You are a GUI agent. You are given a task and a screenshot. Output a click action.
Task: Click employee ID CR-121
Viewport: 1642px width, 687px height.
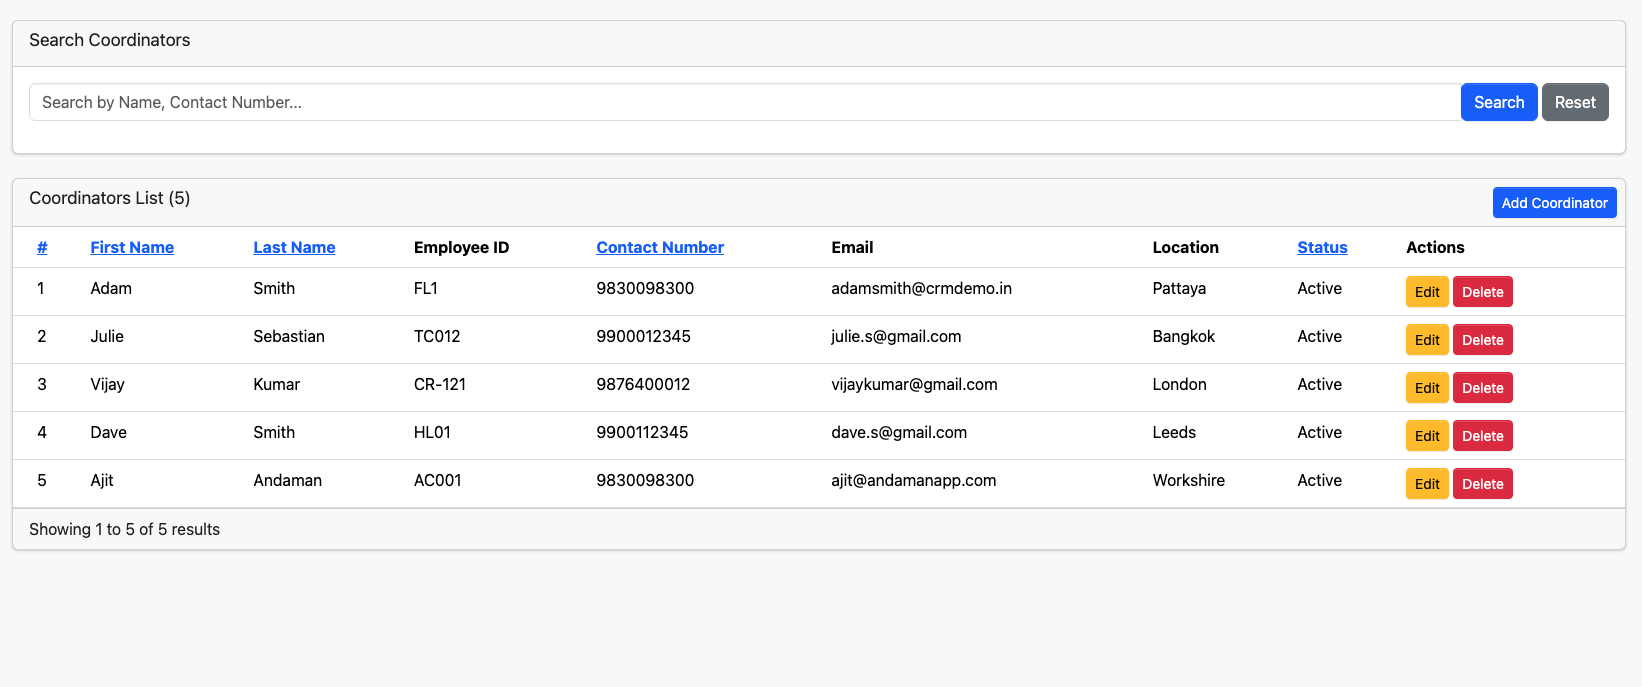pos(440,384)
